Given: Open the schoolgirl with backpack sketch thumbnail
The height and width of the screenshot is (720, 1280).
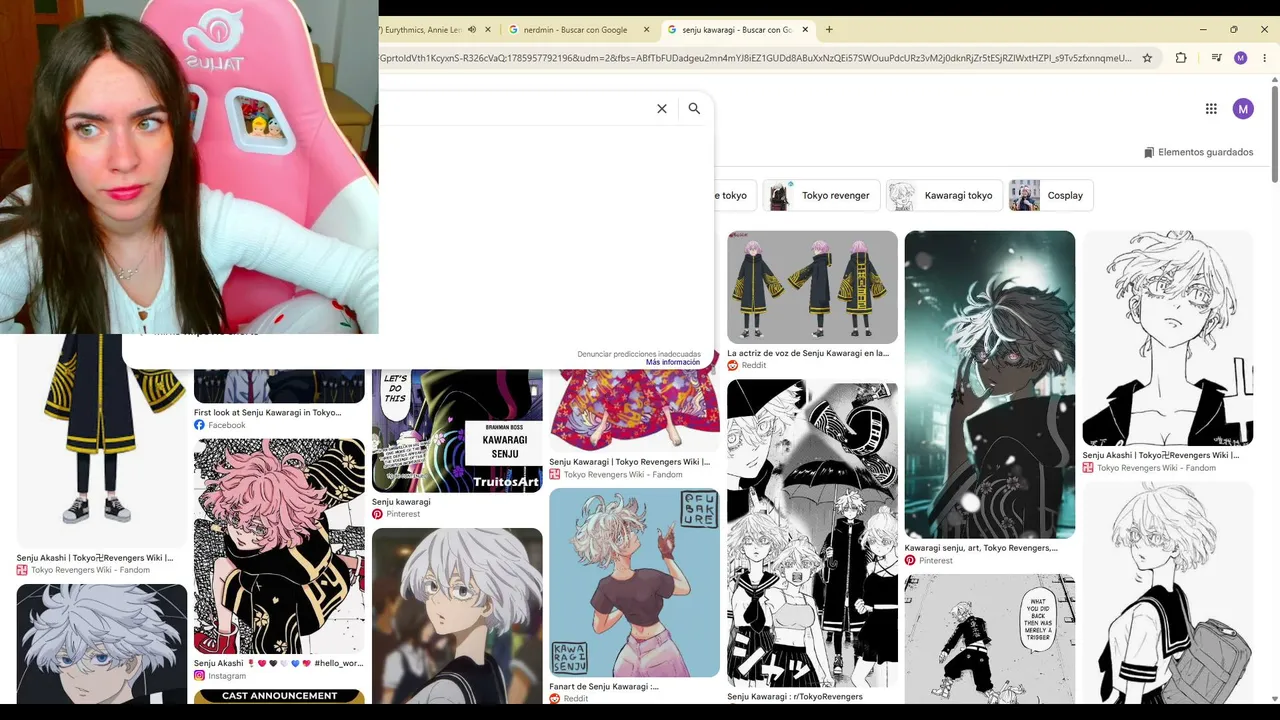Looking at the screenshot, I should tap(1168, 594).
